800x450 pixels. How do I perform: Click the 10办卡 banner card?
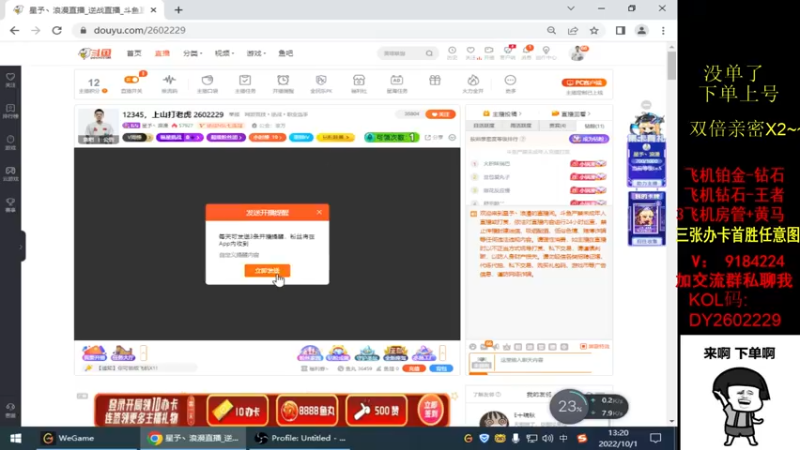point(237,411)
